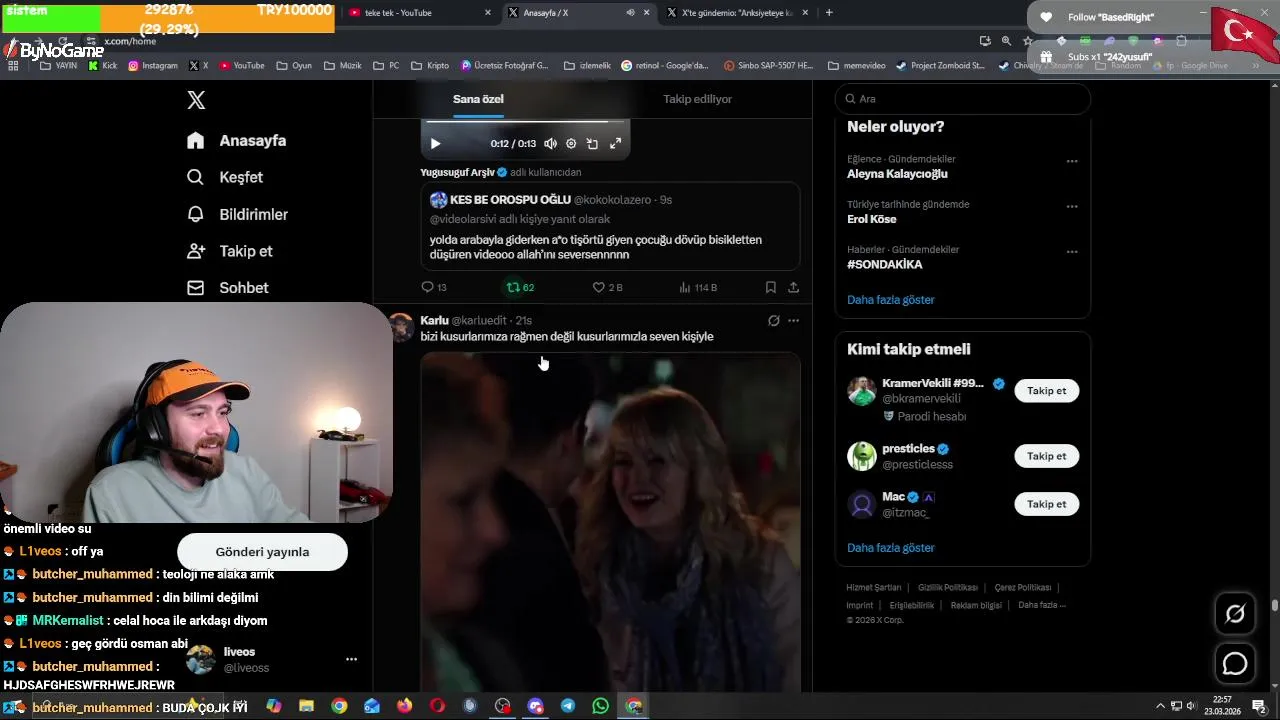Image resolution: width=1280 pixels, height=720 pixels.
Task: Open Takip et in the sidebar
Action: pos(230,251)
